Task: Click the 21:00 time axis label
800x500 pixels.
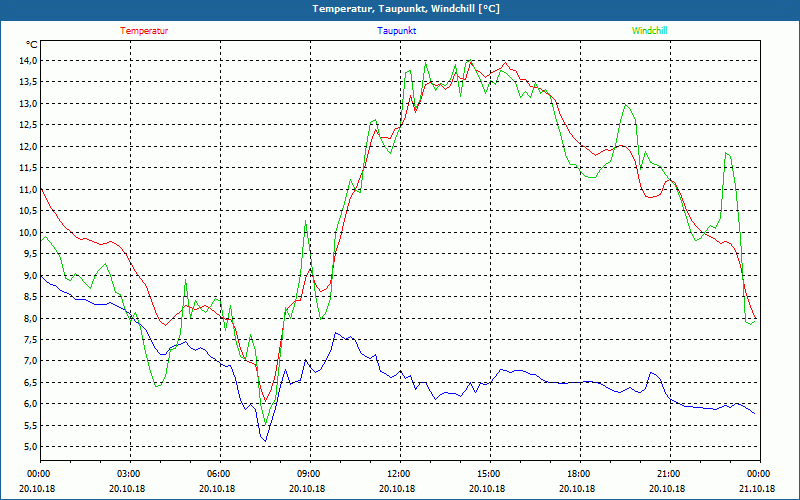Action: (670, 473)
